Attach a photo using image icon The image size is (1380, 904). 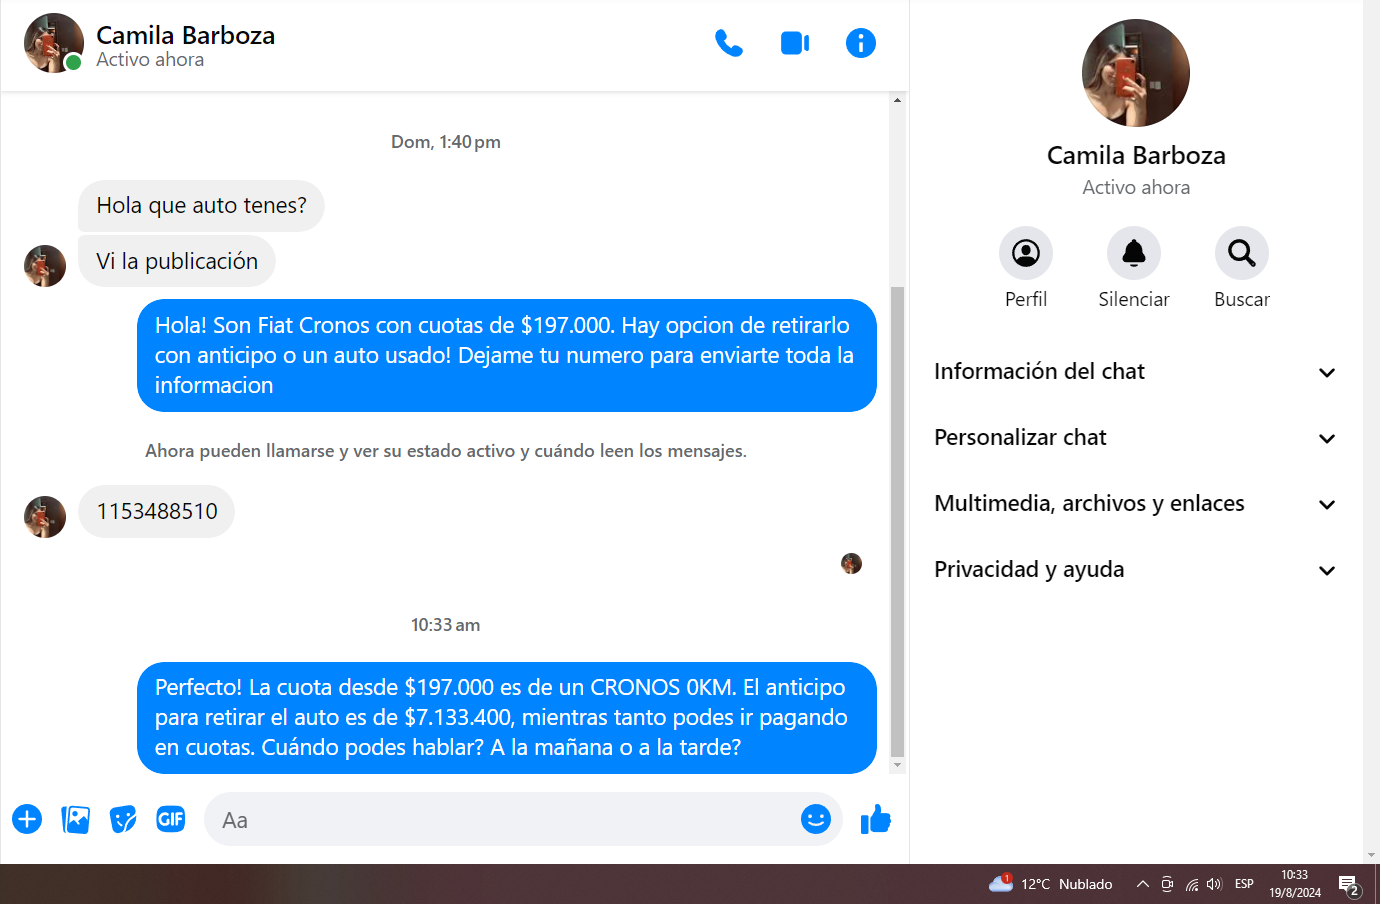pos(75,820)
